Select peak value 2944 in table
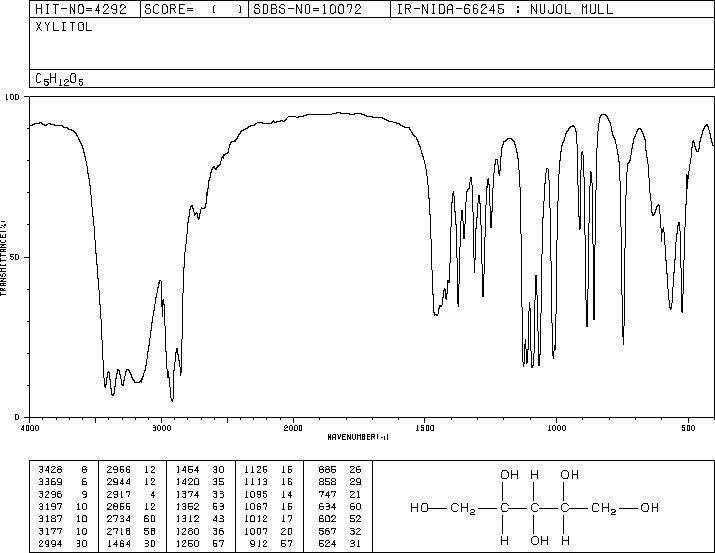This screenshot has height=553, width=715. 119,482
